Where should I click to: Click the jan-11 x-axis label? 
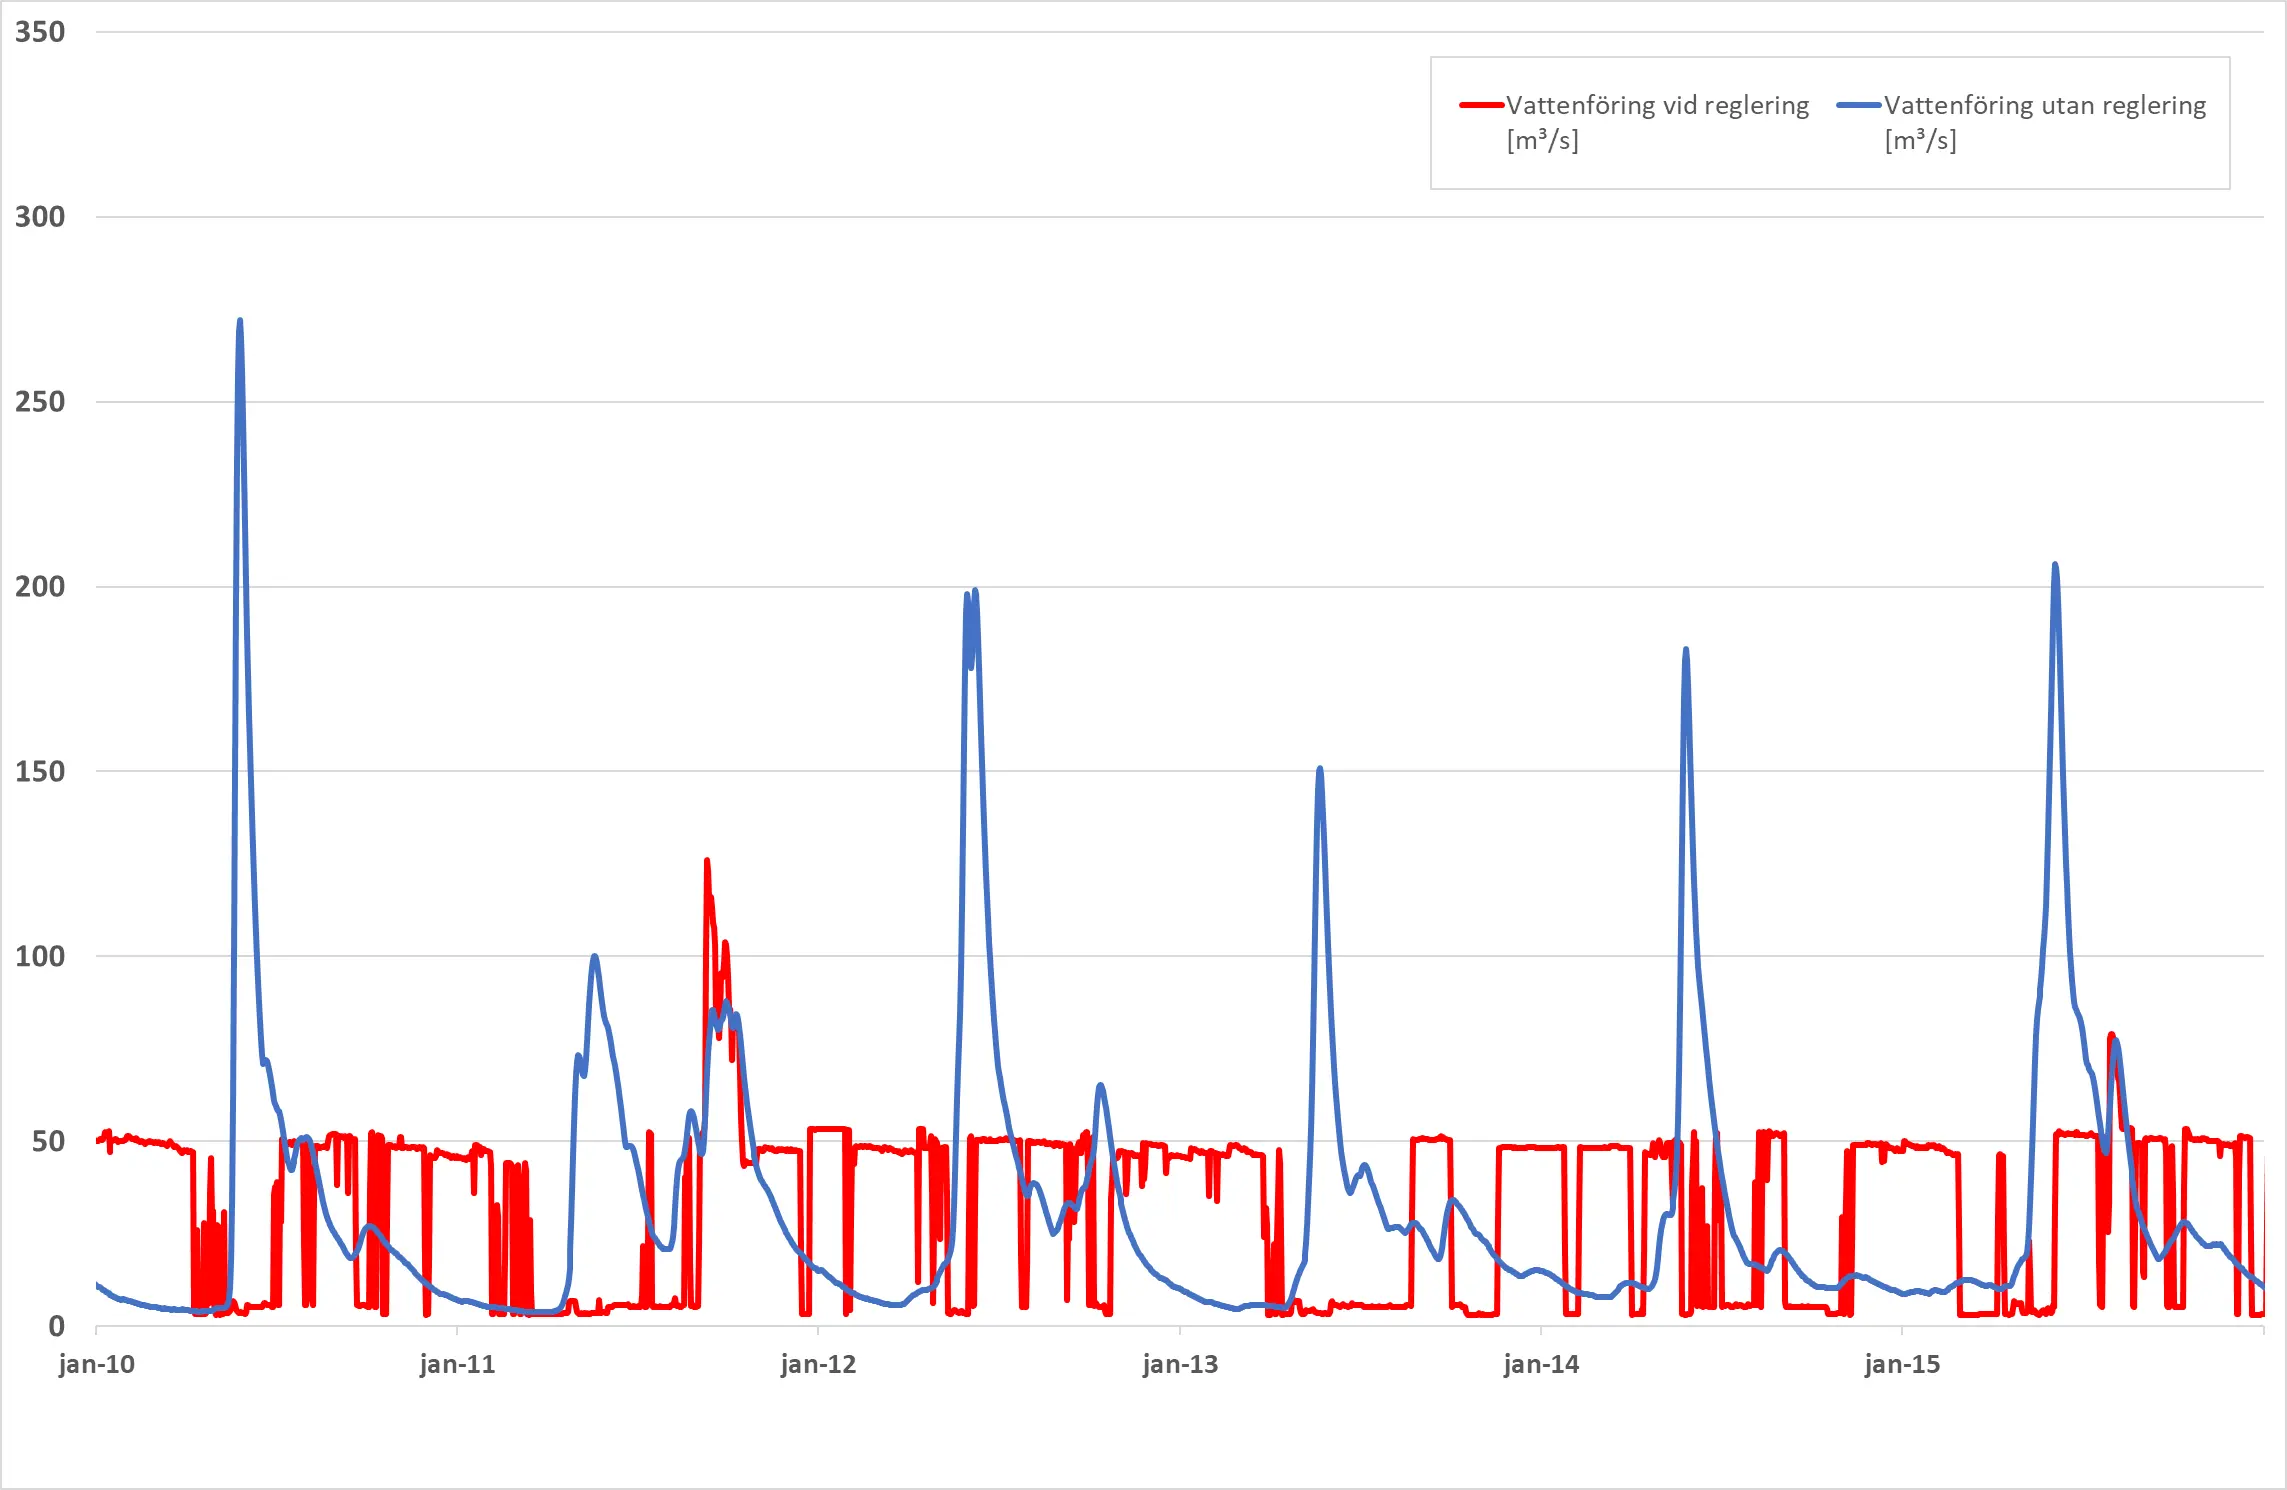457,1365
